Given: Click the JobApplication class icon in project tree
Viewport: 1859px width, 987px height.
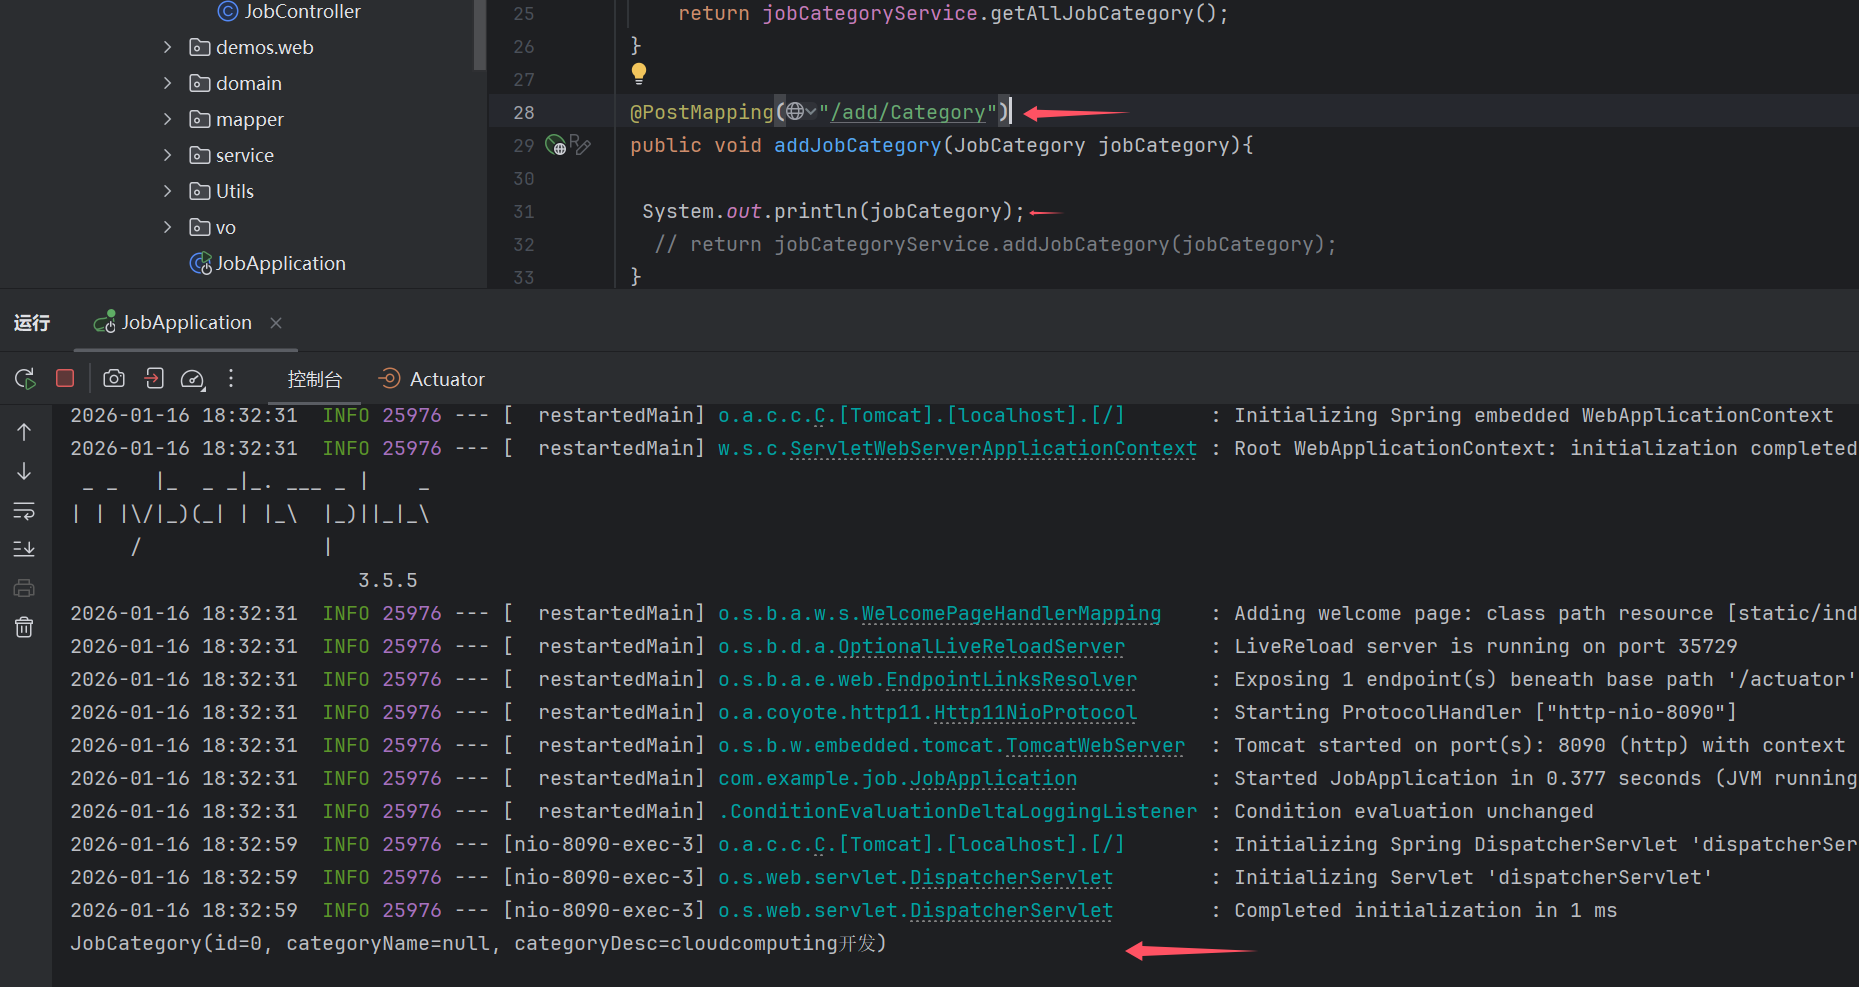Looking at the screenshot, I should coord(200,263).
